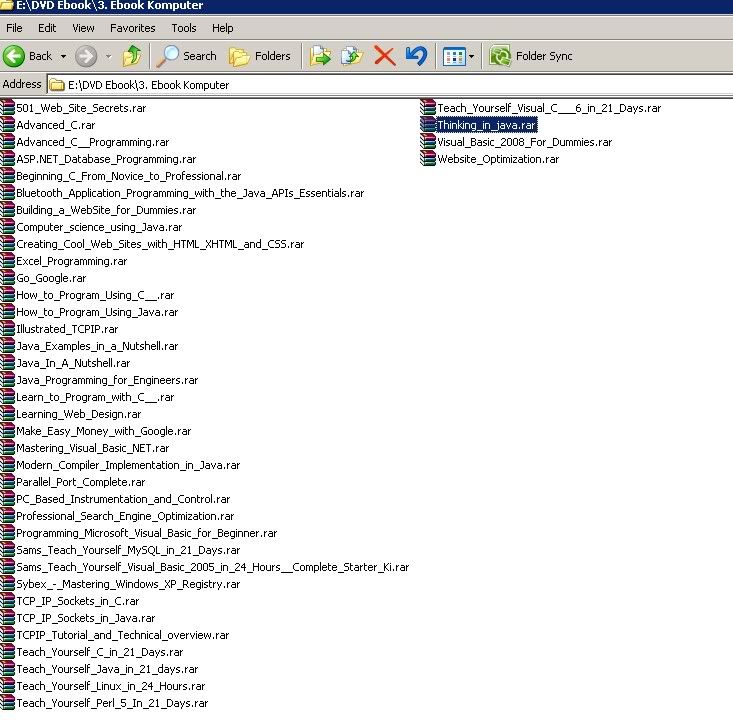Open the Edit menu

47,28
